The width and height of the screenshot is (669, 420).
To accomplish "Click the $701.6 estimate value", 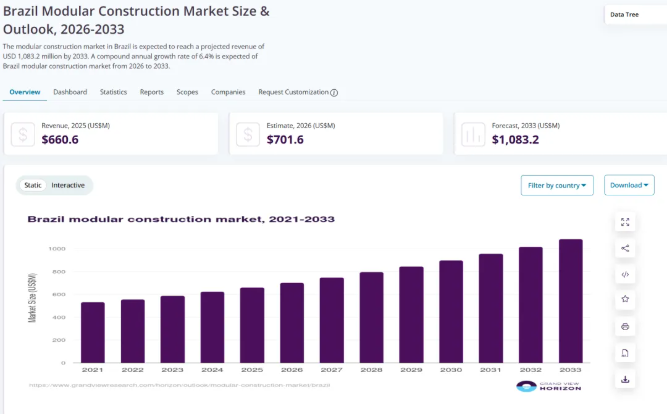I will tap(285, 140).
